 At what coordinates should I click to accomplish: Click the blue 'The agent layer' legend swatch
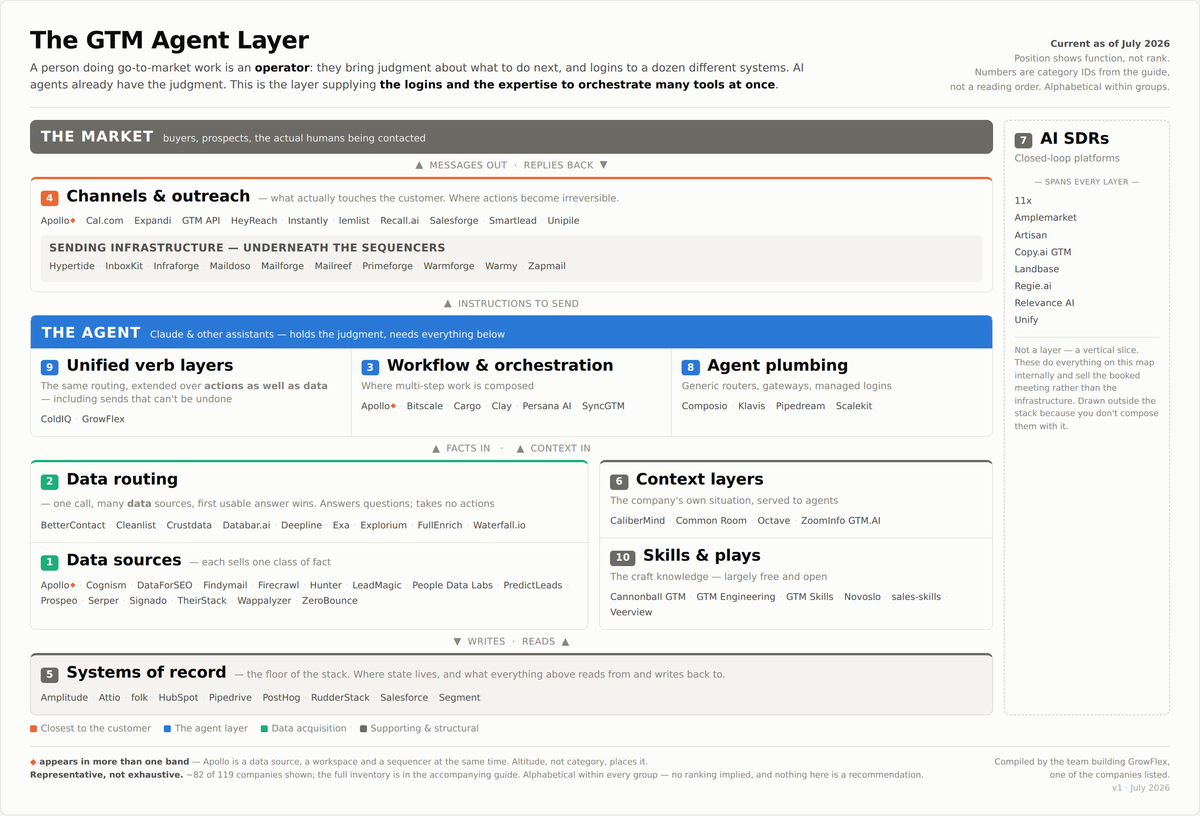[166, 729]
